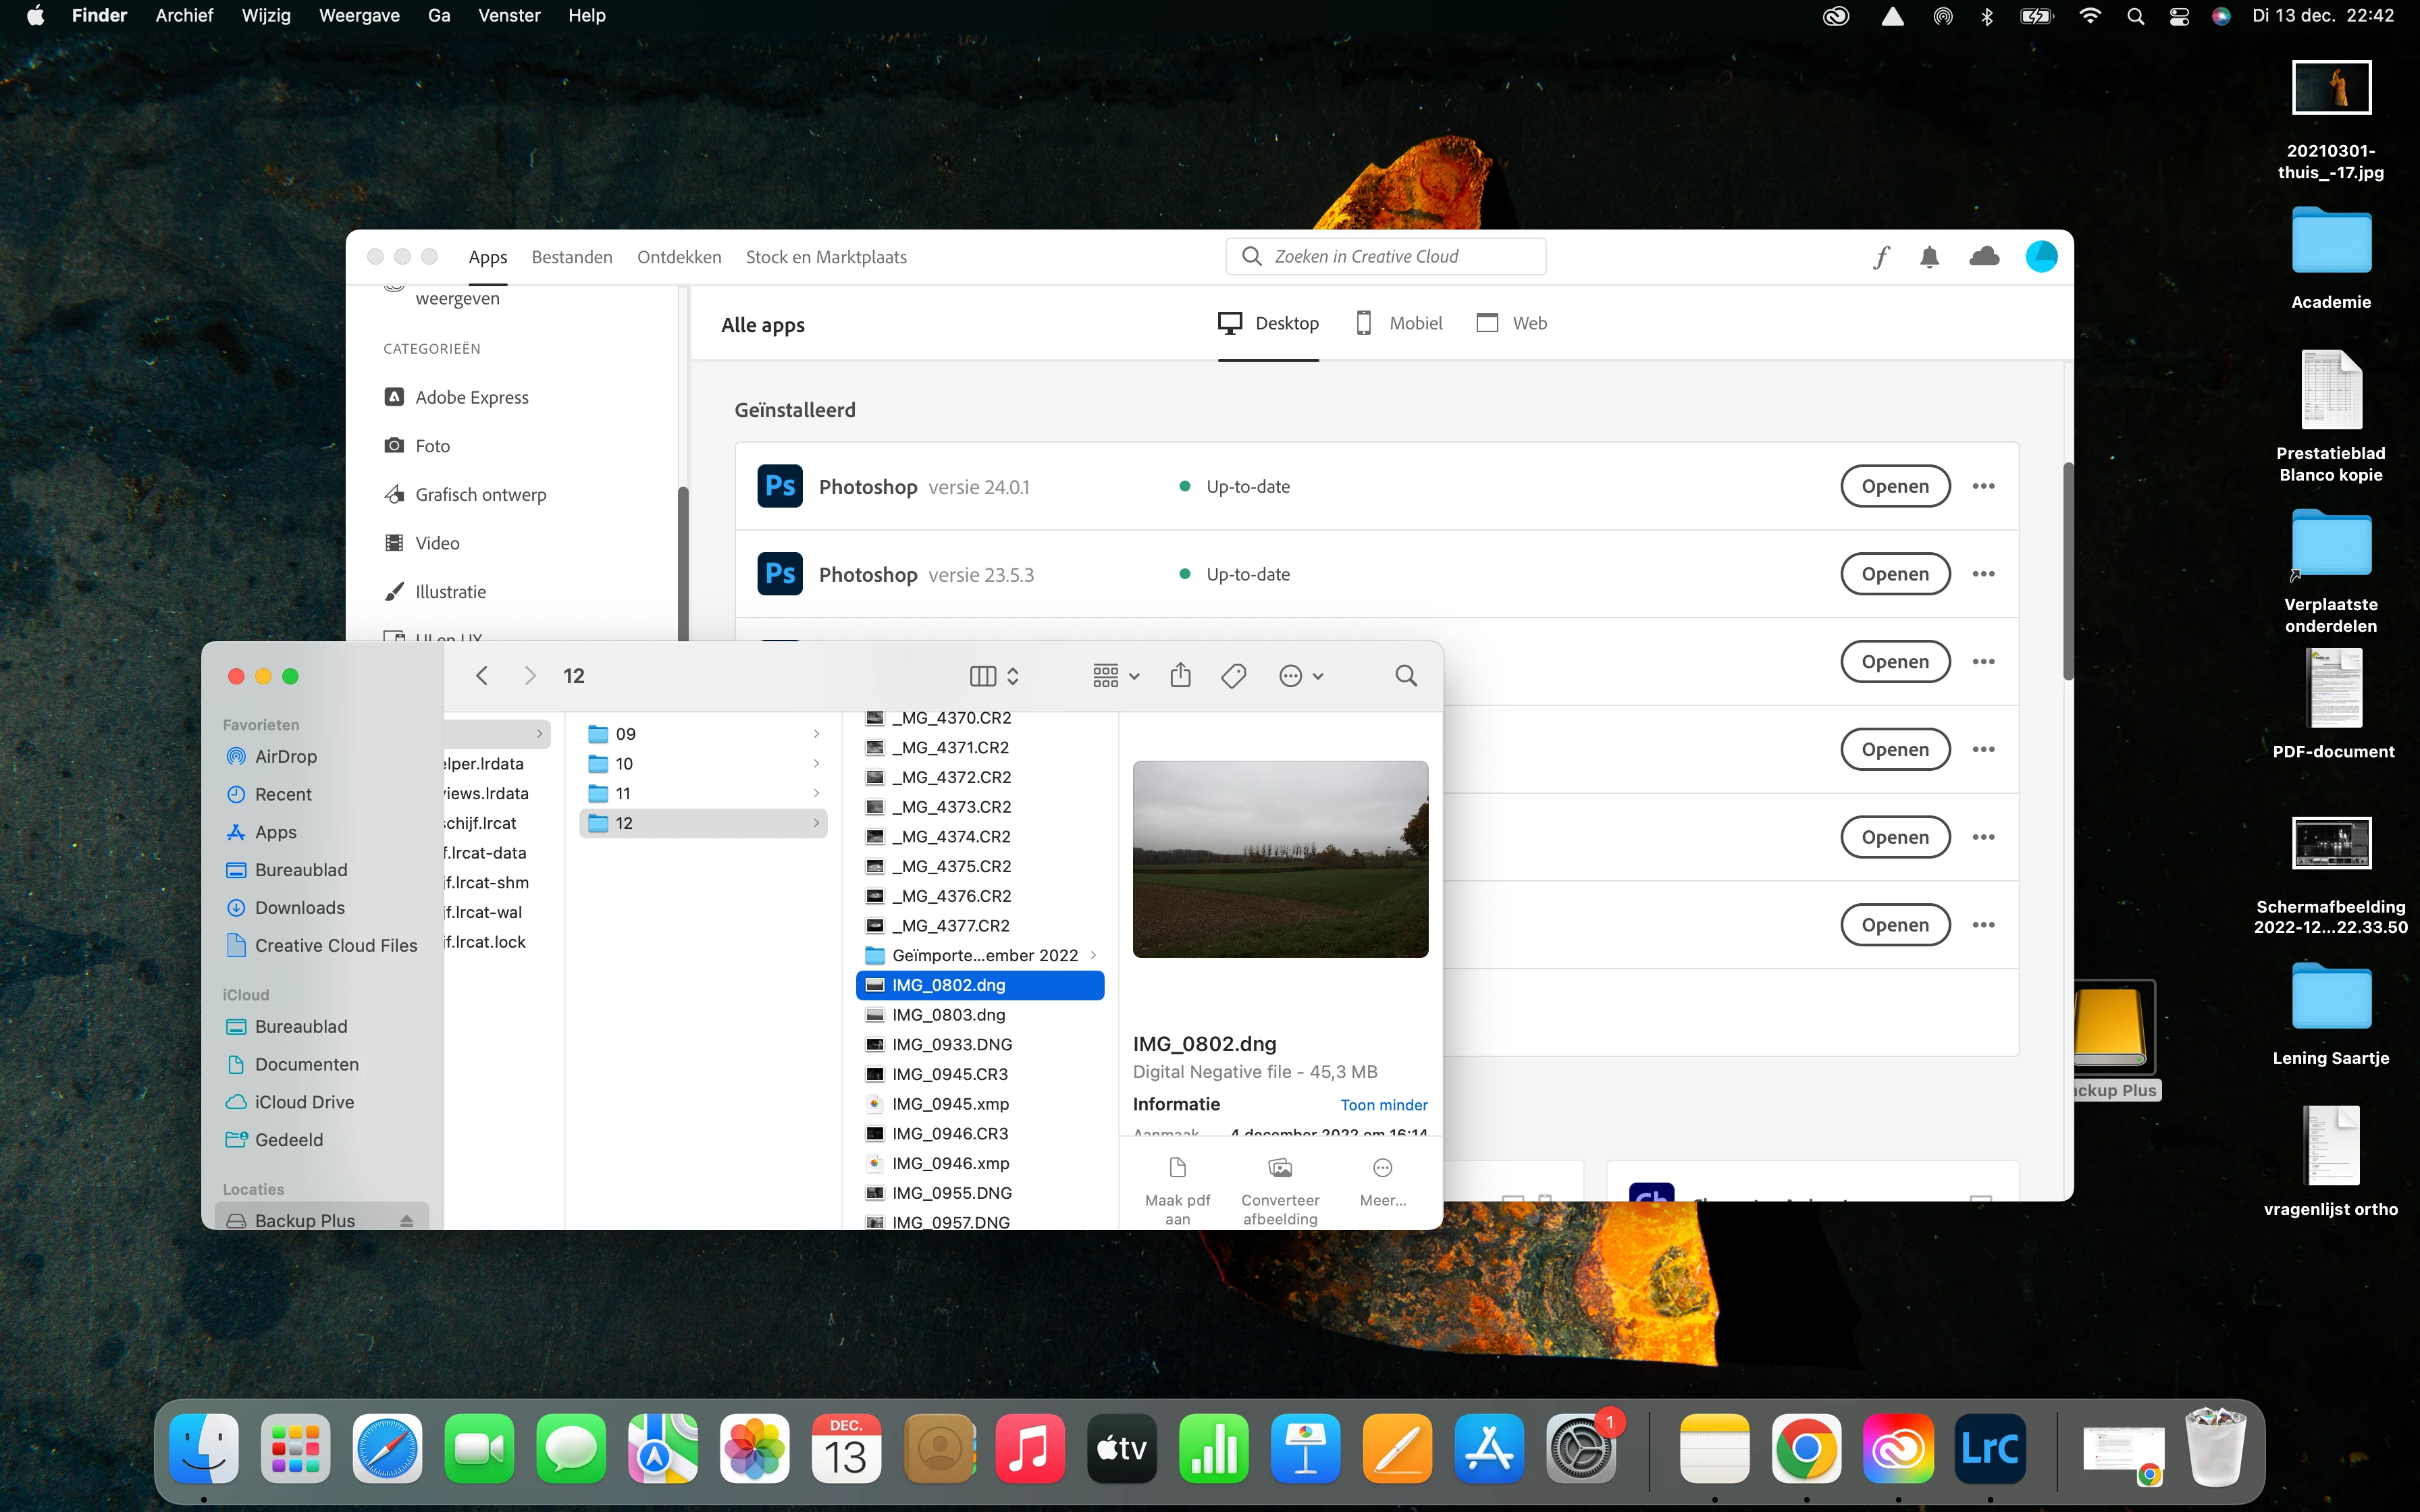Image resolution: width=2420 pixels, height=1512 pixels.
Task: Open more options for Photoshop 24.0.1
Action: coord(1983,486)
